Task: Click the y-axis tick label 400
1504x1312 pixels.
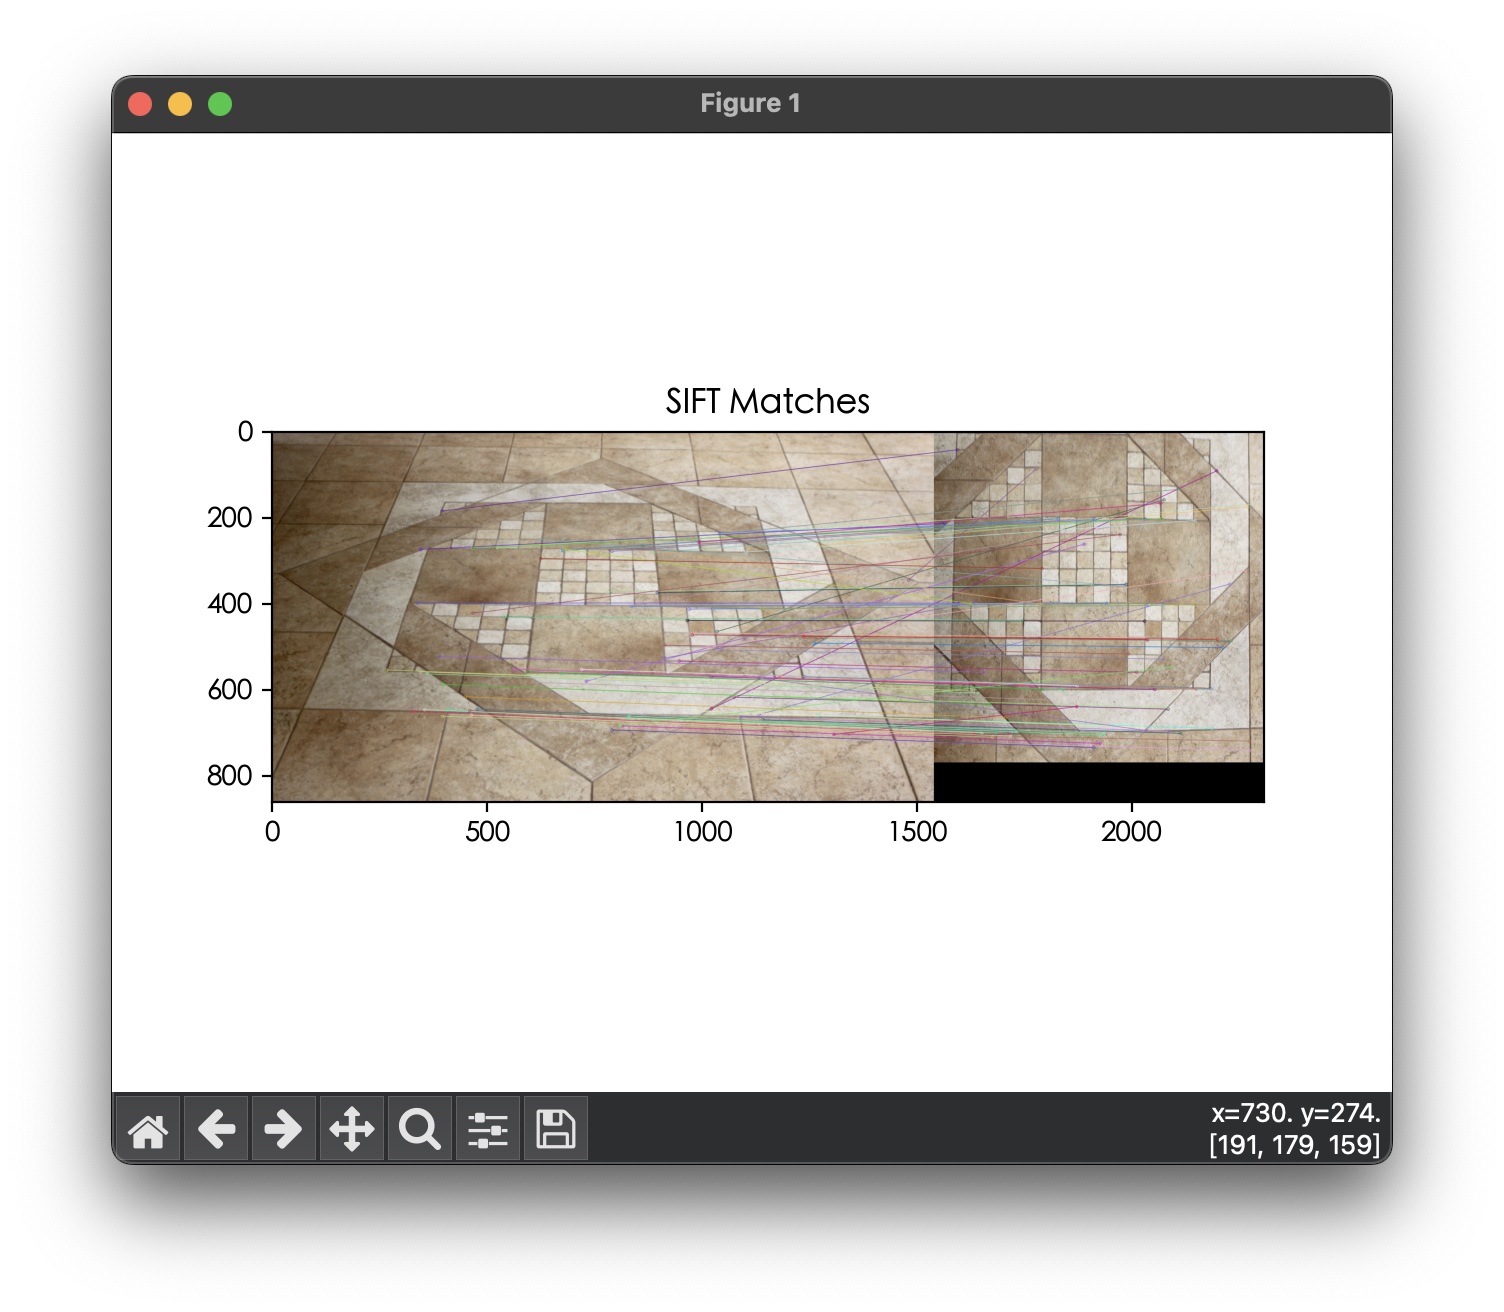Action: (x=230, y=604)
